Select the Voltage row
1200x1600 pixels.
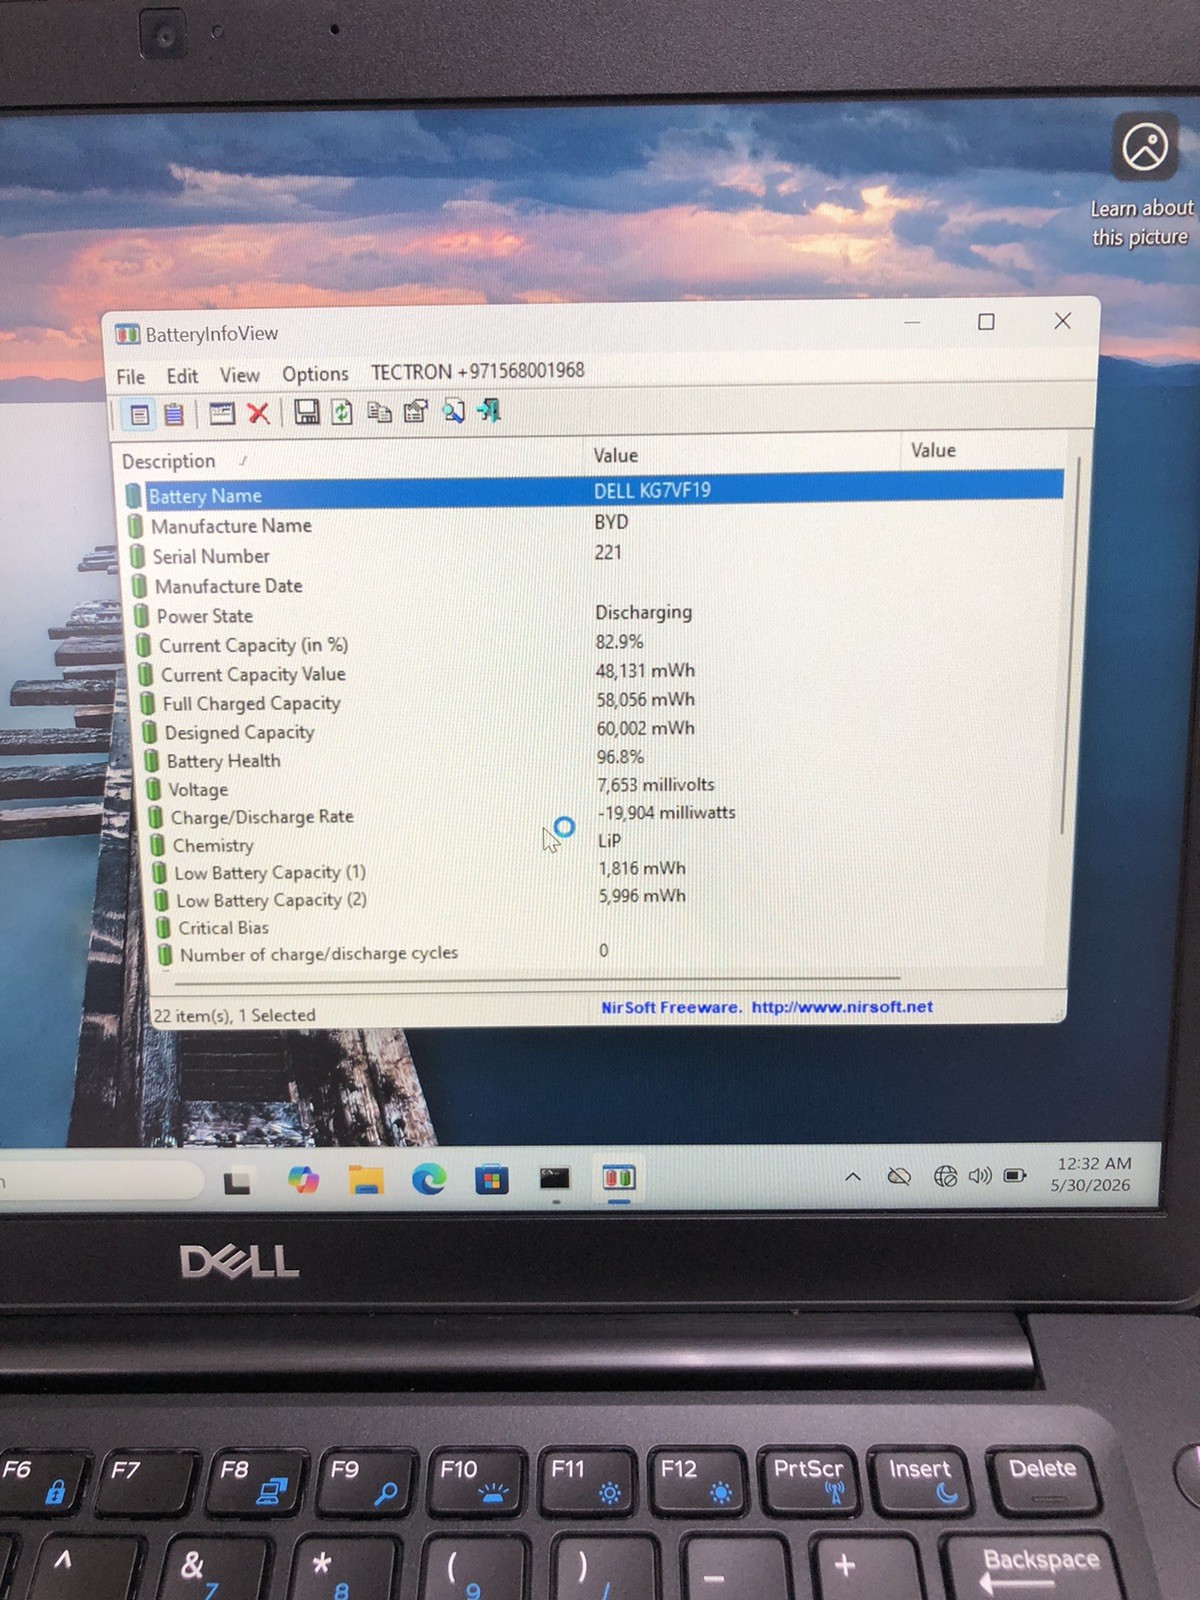click(594, 787)
